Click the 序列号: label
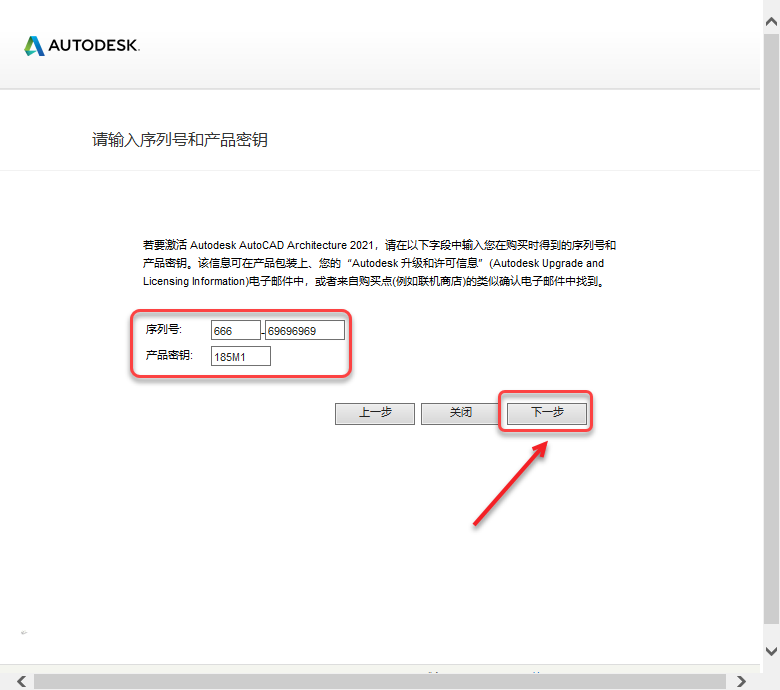 click(x=164, y=329)
